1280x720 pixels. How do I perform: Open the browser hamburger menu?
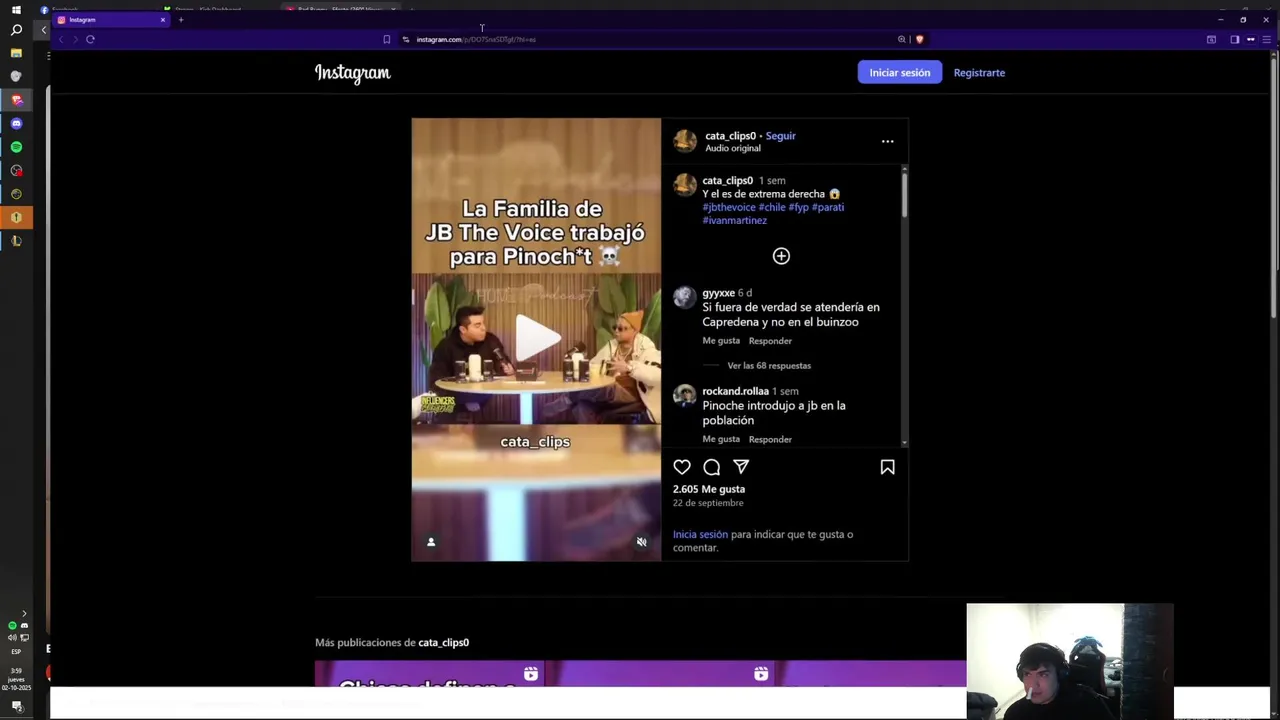[1266, 39]
